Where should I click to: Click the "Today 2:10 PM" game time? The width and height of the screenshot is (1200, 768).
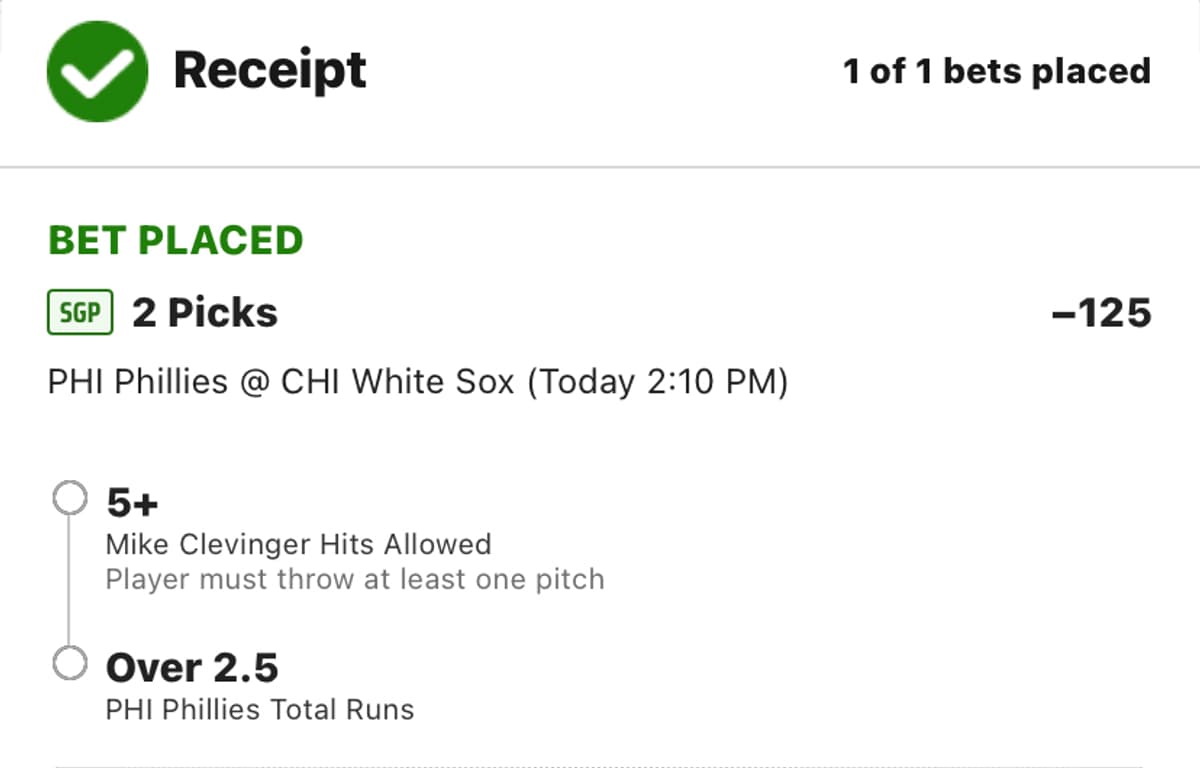657,382
